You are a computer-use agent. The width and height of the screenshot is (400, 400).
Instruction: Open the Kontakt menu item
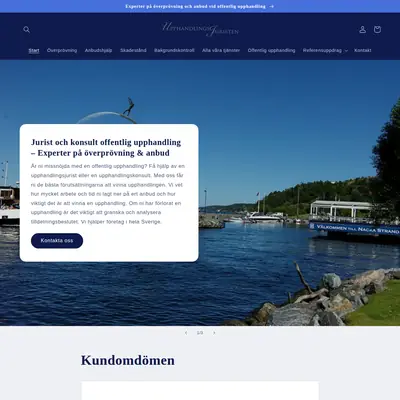(x=363, y=50)
